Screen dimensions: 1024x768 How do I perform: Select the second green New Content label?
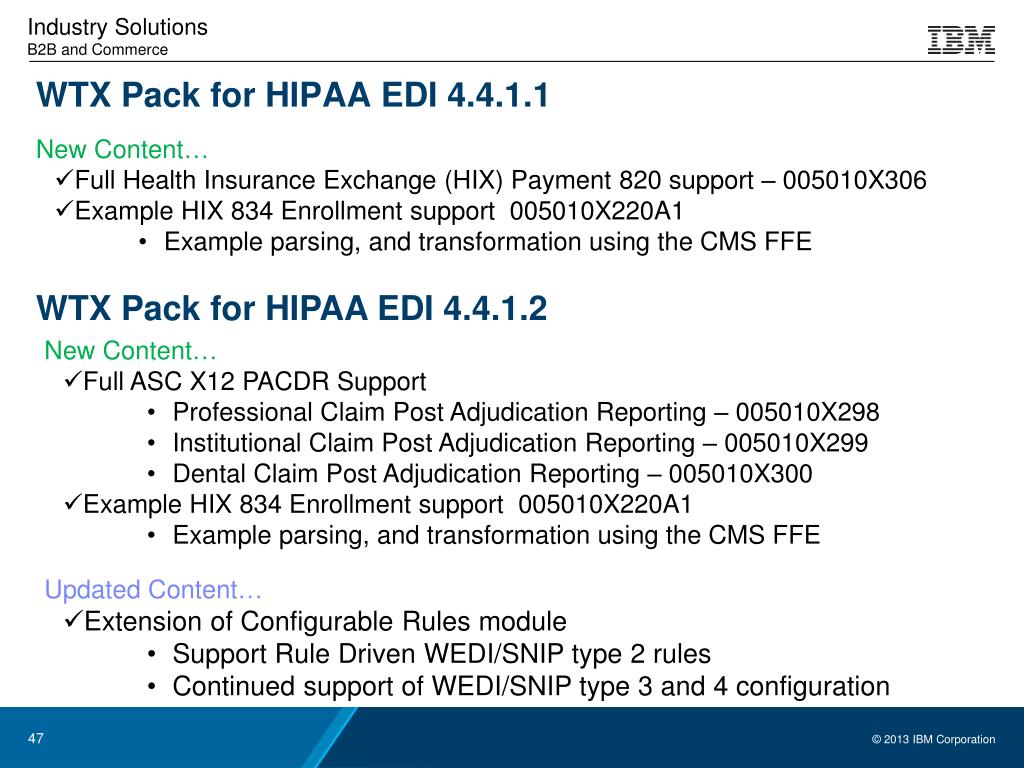click(131, 351)
